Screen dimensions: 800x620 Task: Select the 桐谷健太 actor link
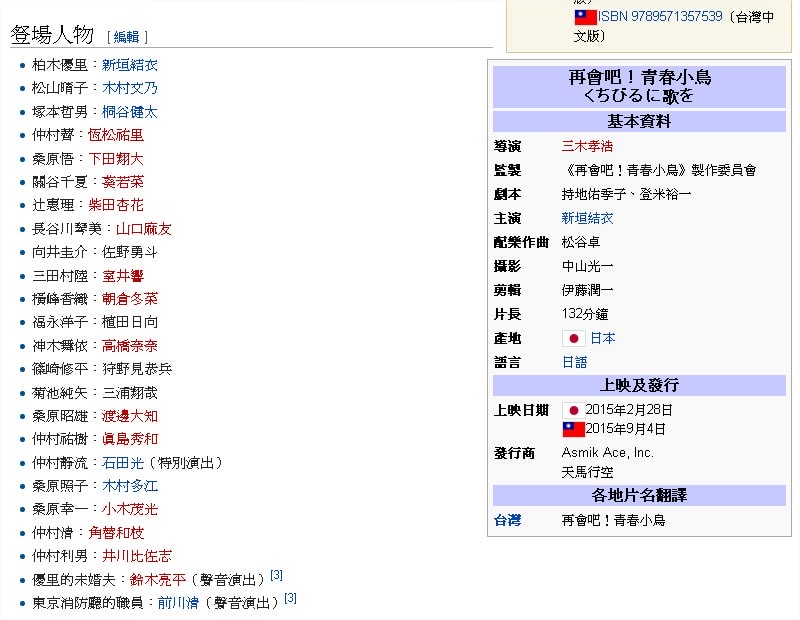[x=130, y=112]
